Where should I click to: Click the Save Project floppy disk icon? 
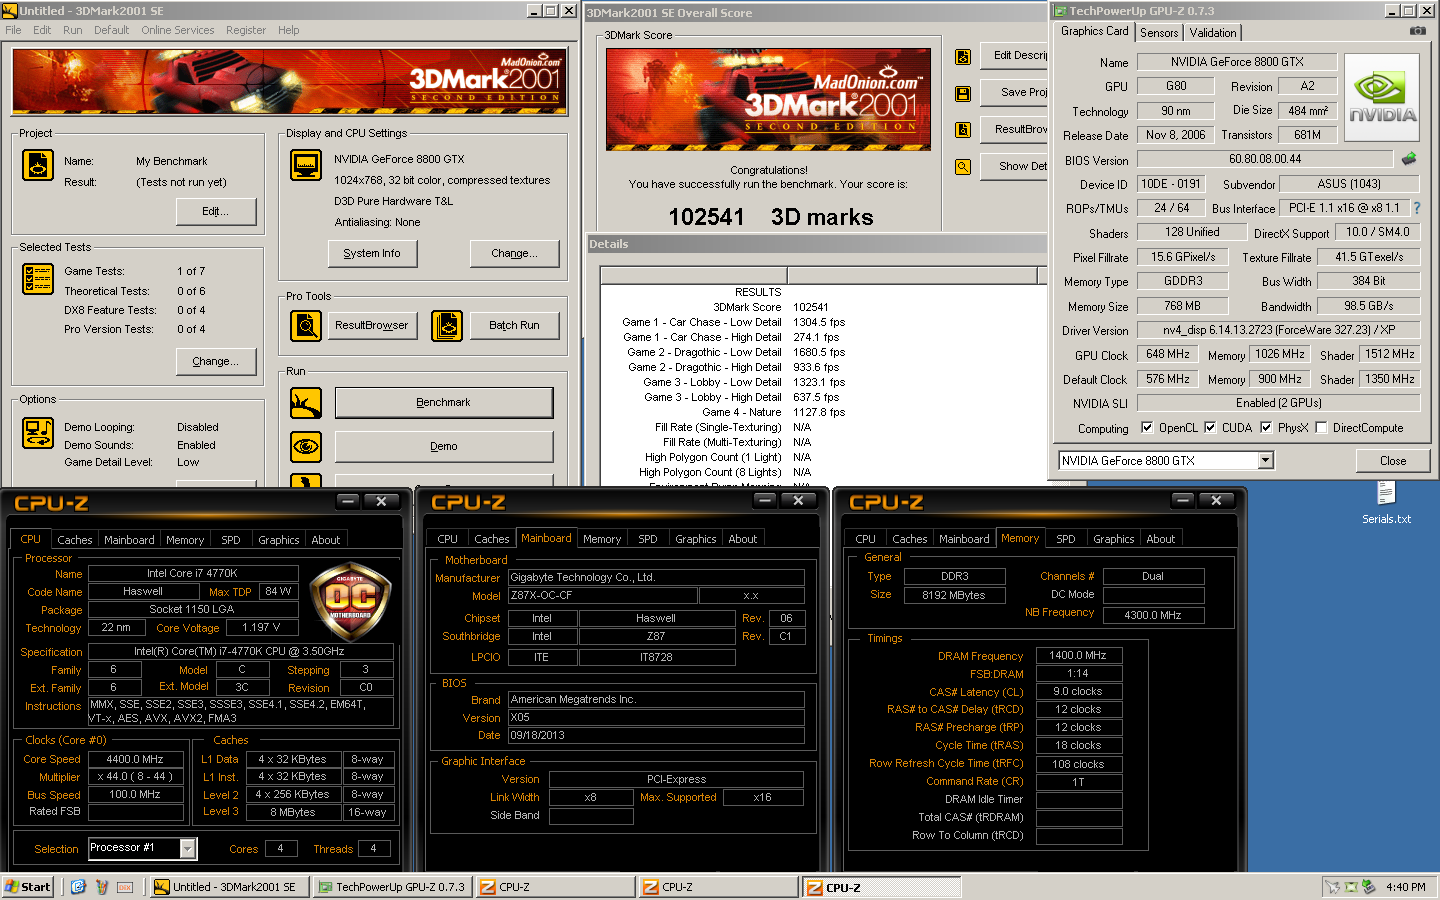coord(963,94)
